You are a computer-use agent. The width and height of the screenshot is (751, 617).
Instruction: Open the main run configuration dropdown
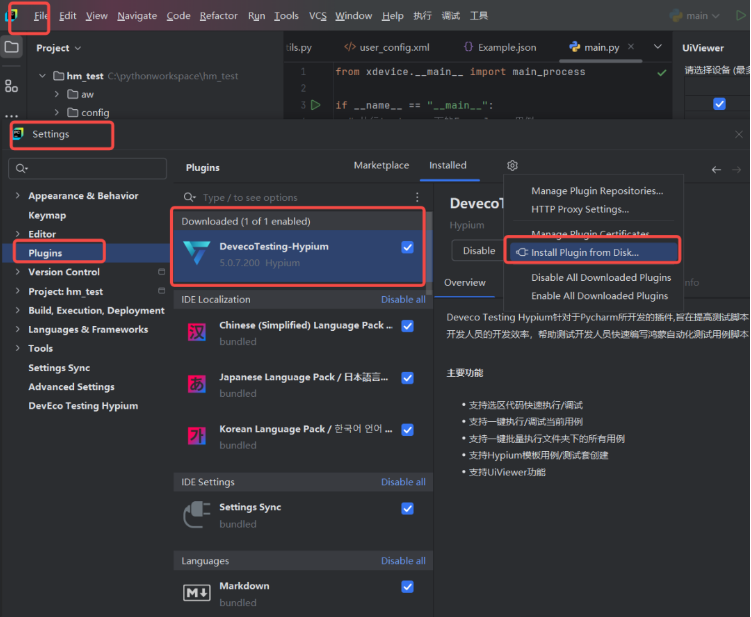point(694,16)
